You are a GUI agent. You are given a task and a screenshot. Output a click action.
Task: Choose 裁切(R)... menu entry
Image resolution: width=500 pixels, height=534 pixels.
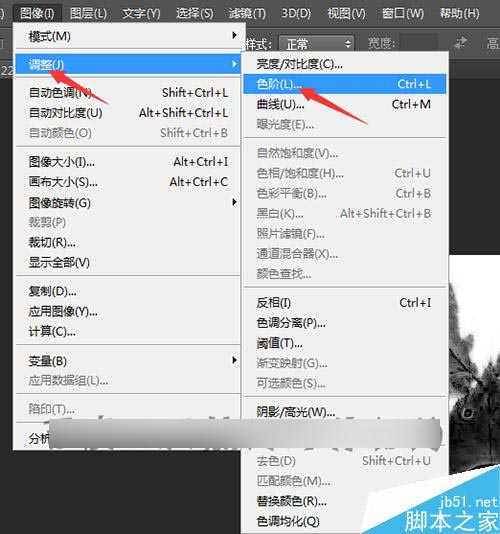click(x=128, y=242)
